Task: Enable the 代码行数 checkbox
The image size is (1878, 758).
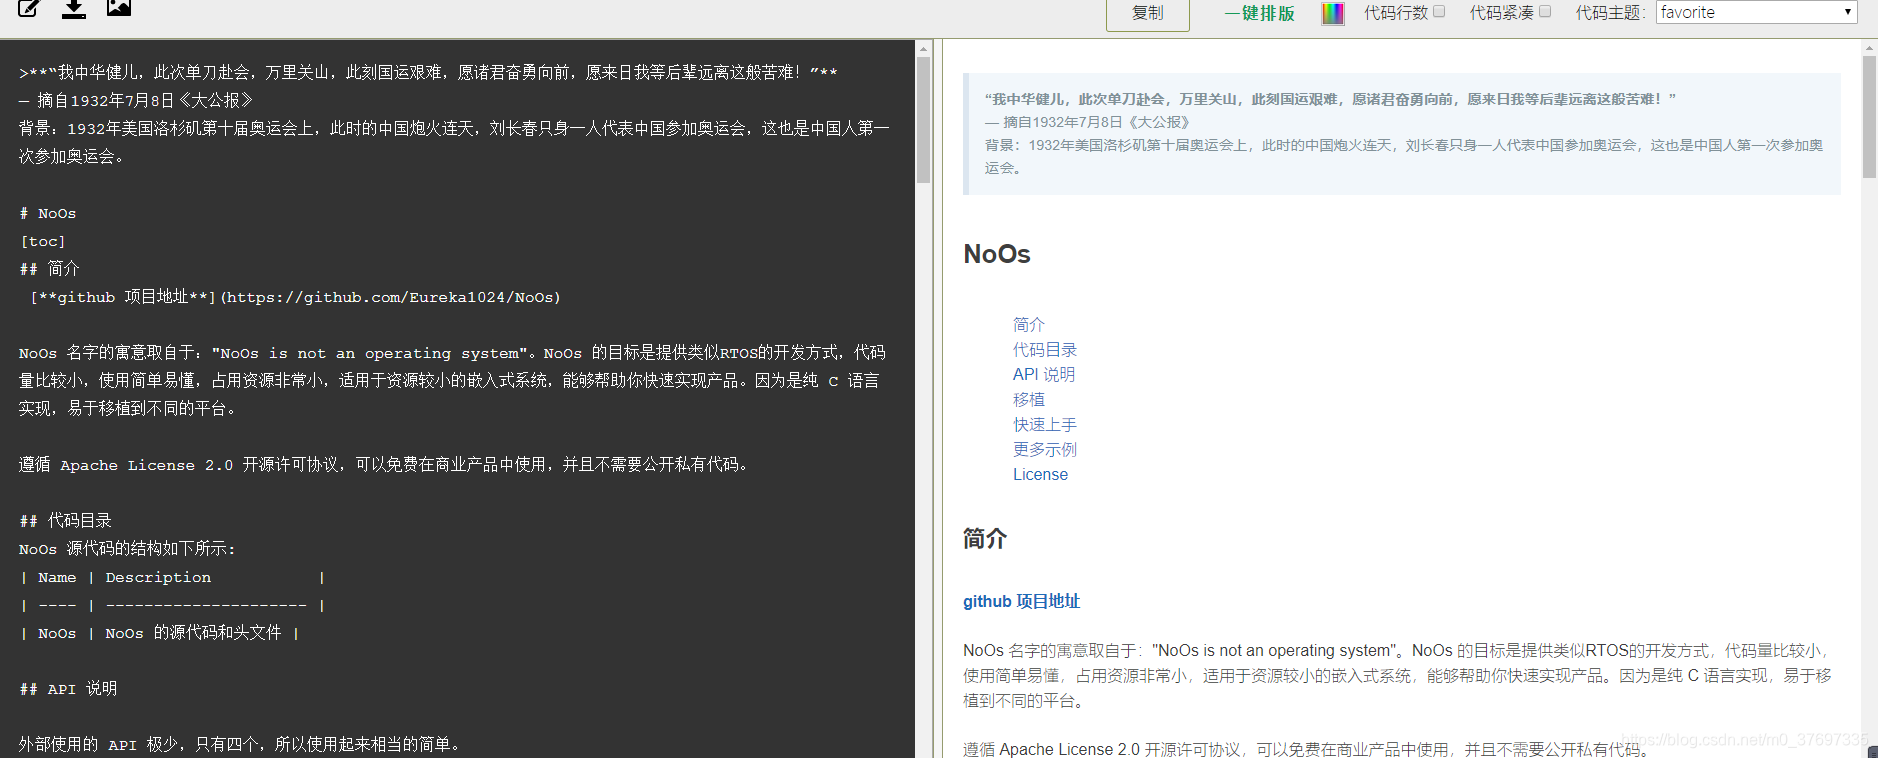Action: [1439, 12]
